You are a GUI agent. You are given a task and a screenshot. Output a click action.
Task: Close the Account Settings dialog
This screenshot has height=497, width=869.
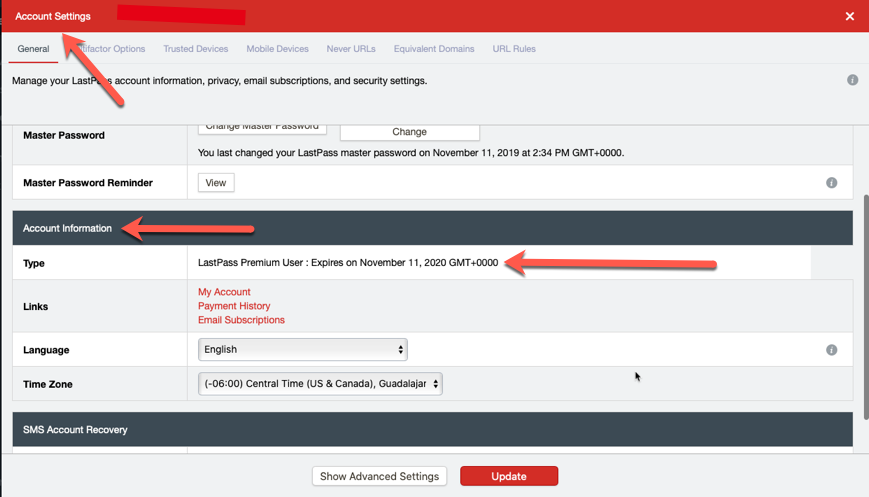pos(850,16)
